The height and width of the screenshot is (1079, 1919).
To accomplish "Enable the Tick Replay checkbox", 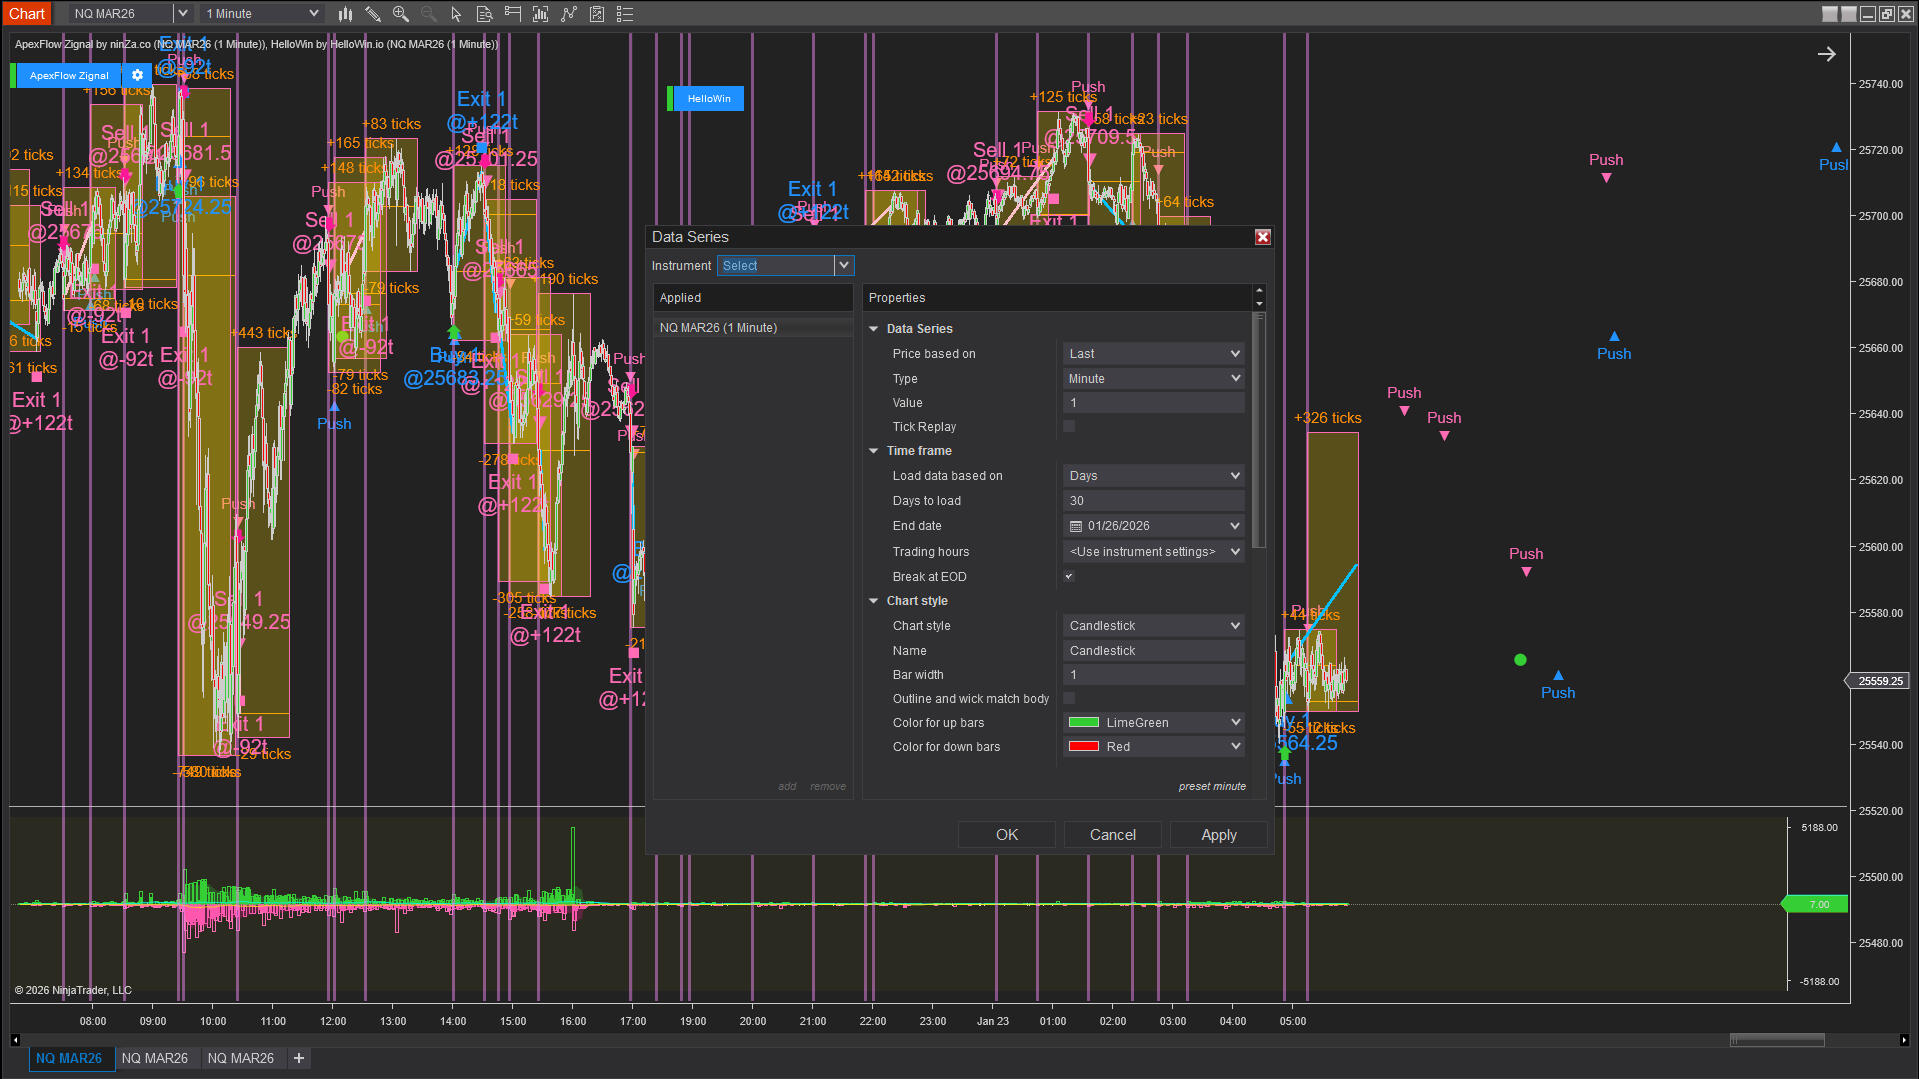I will pyautogui.click(x=1069, y=427).
